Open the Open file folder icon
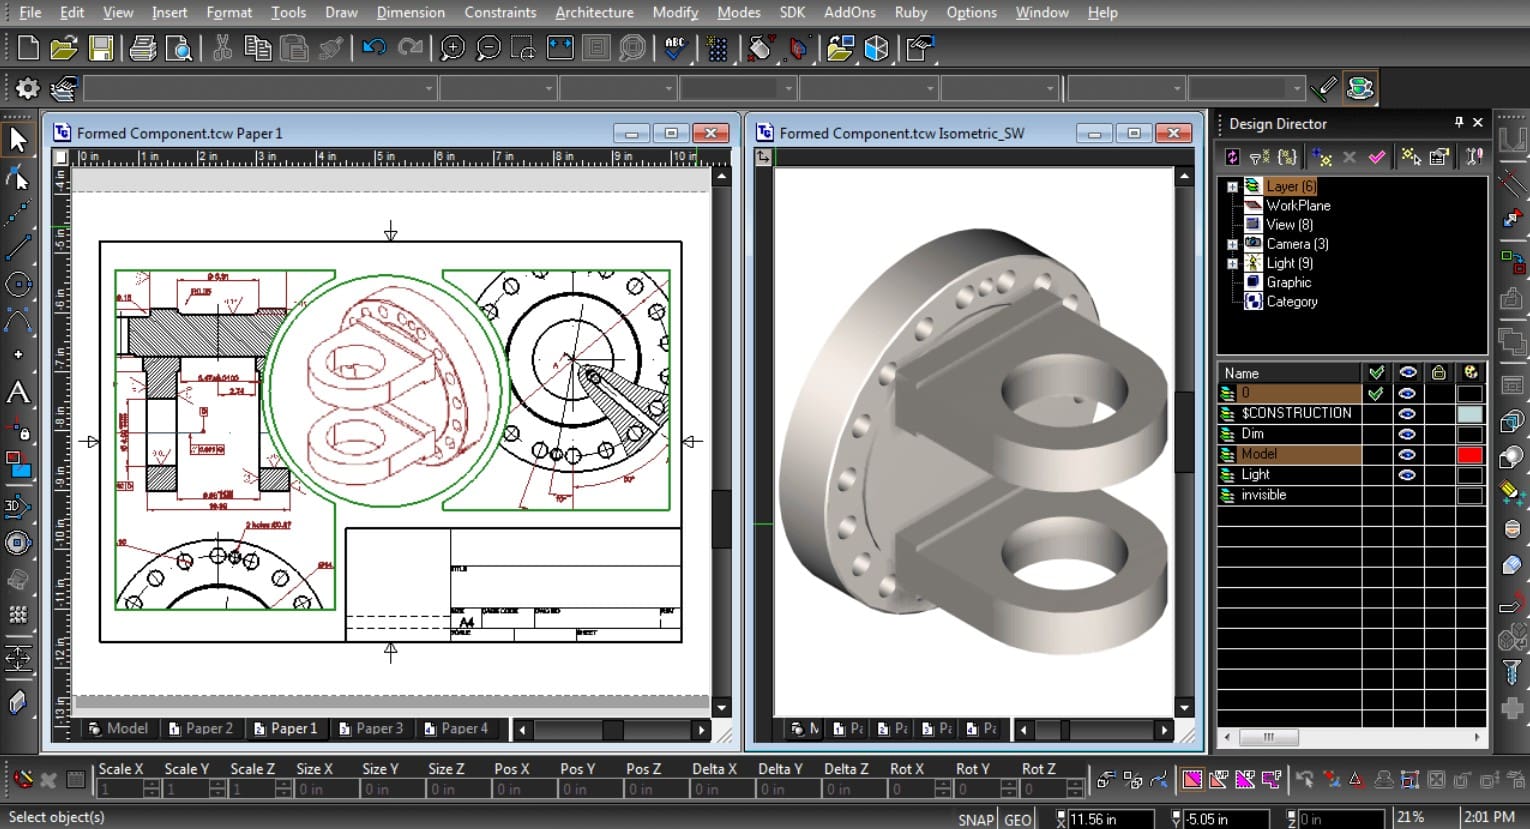1530x829 pixels. click(x=63, y=48)
